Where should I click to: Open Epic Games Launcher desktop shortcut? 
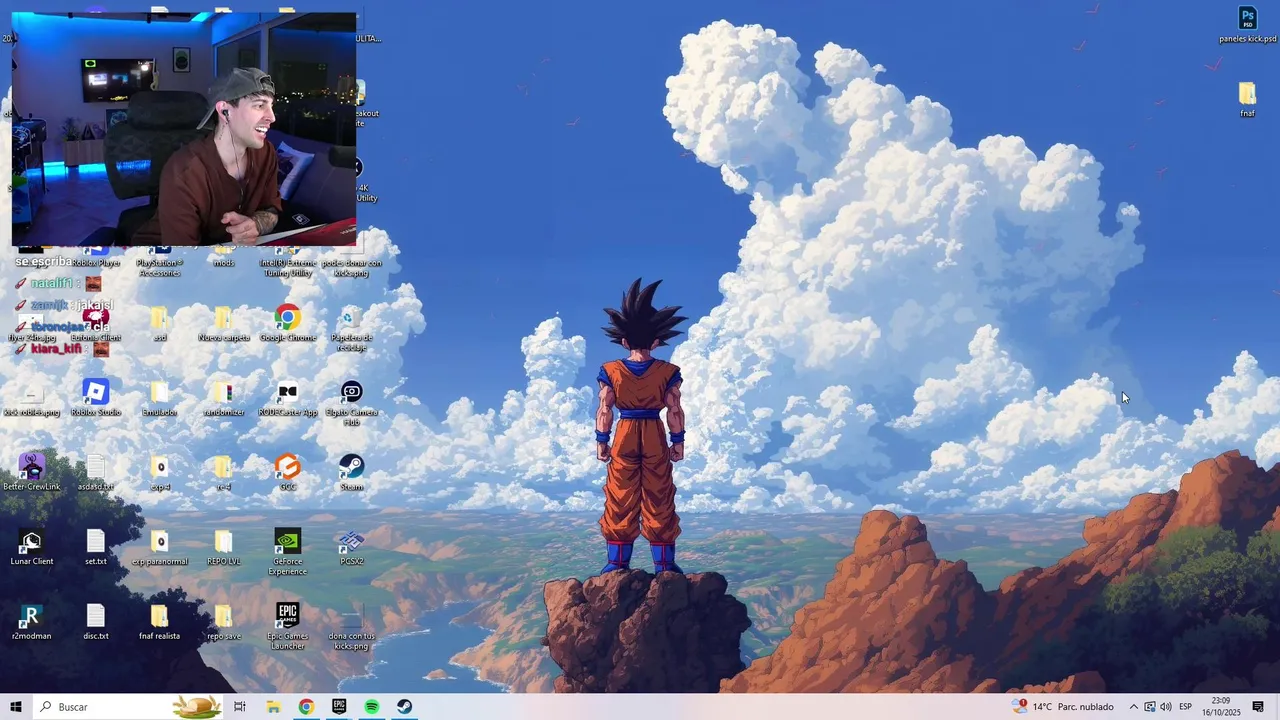click(288, 627)
